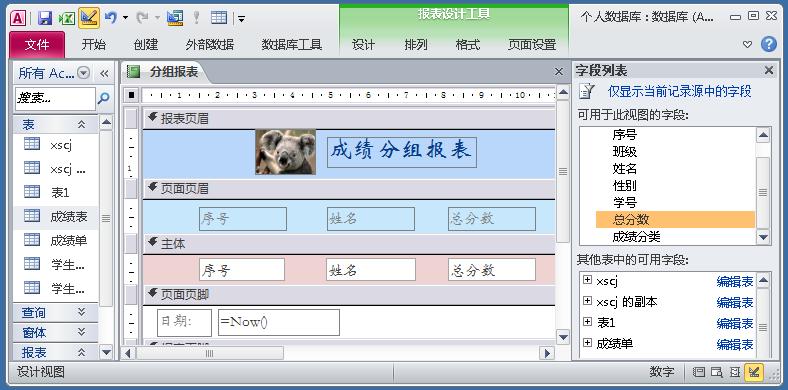Click the datasheet table icon in quick toolbar
This screenshot has height=390, width=788.
[219, 18]
